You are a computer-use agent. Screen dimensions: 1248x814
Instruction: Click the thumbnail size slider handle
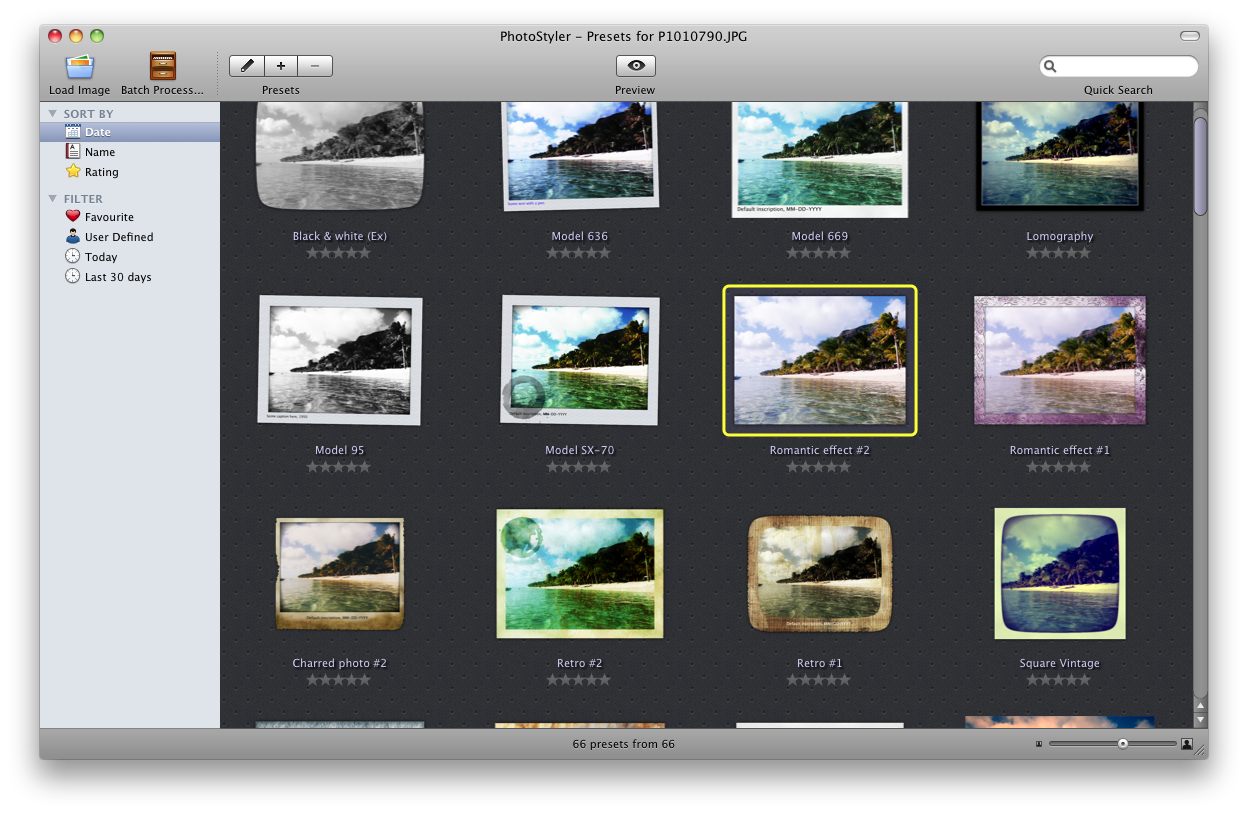coord(1123,743)
